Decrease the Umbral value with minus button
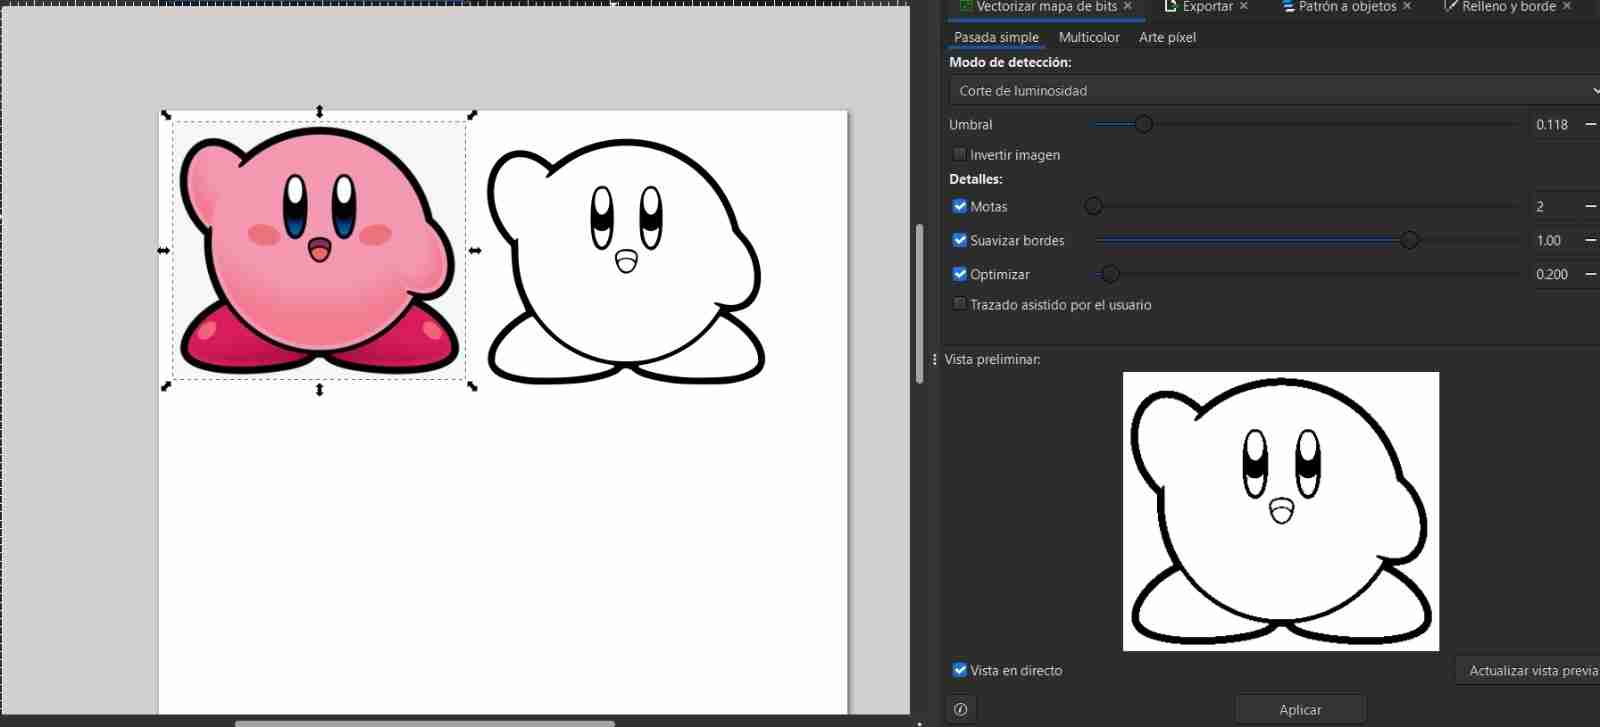The height and width of the screenshot is (727, 1600). coord(1590,124)
